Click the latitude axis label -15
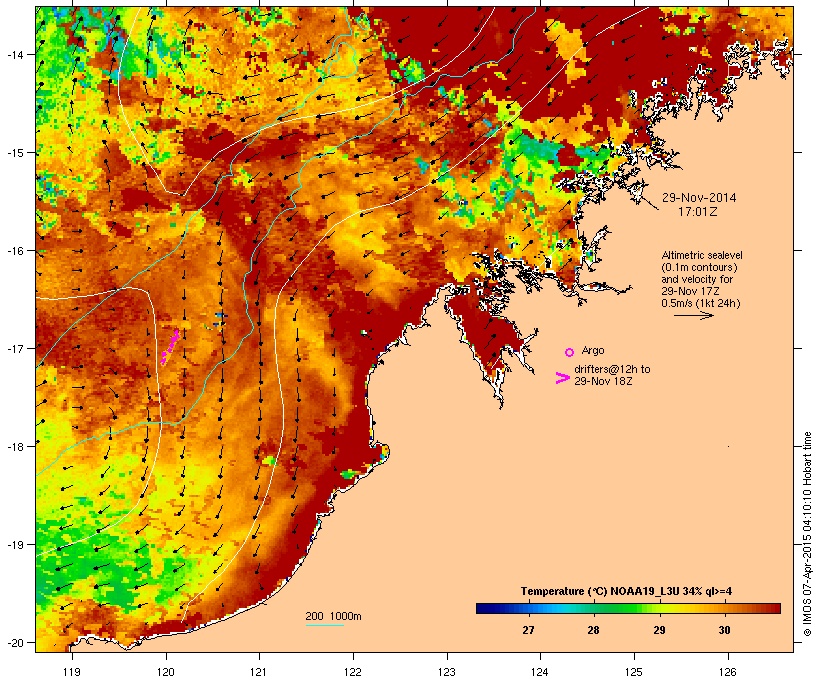Viewport: 820px width, 680px height. tap(15, 153)
